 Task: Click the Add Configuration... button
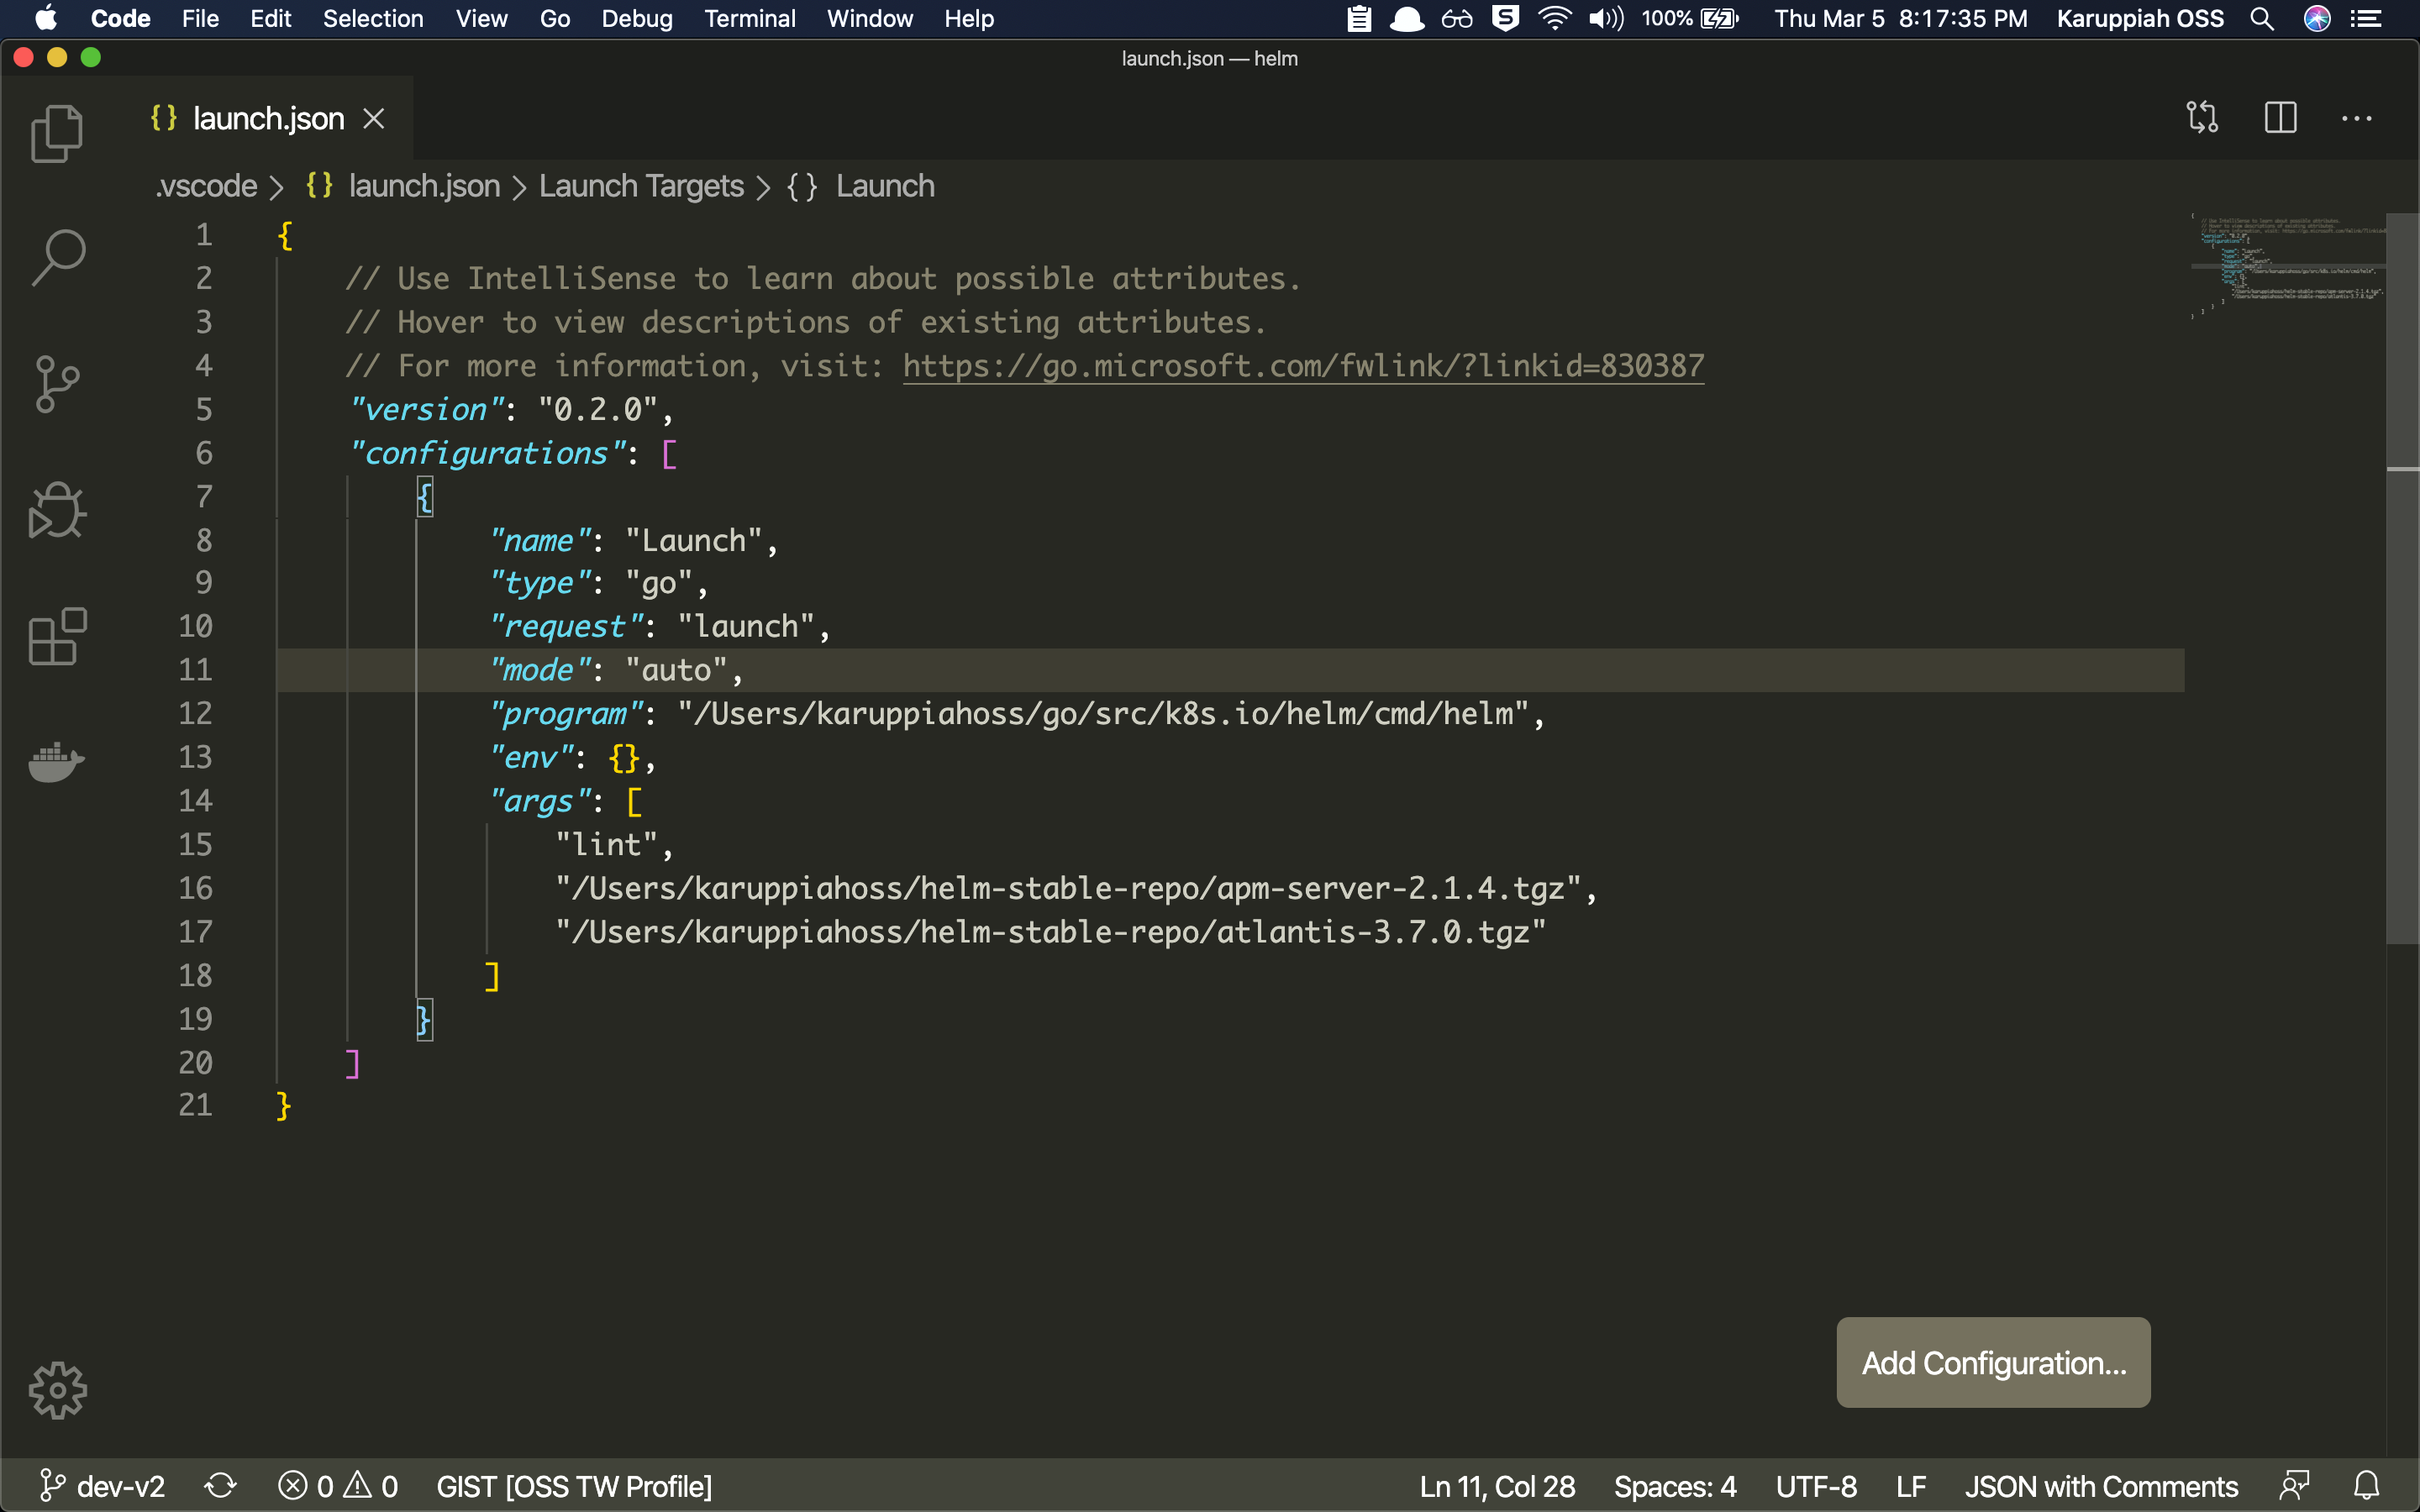pos(1993,1362)
